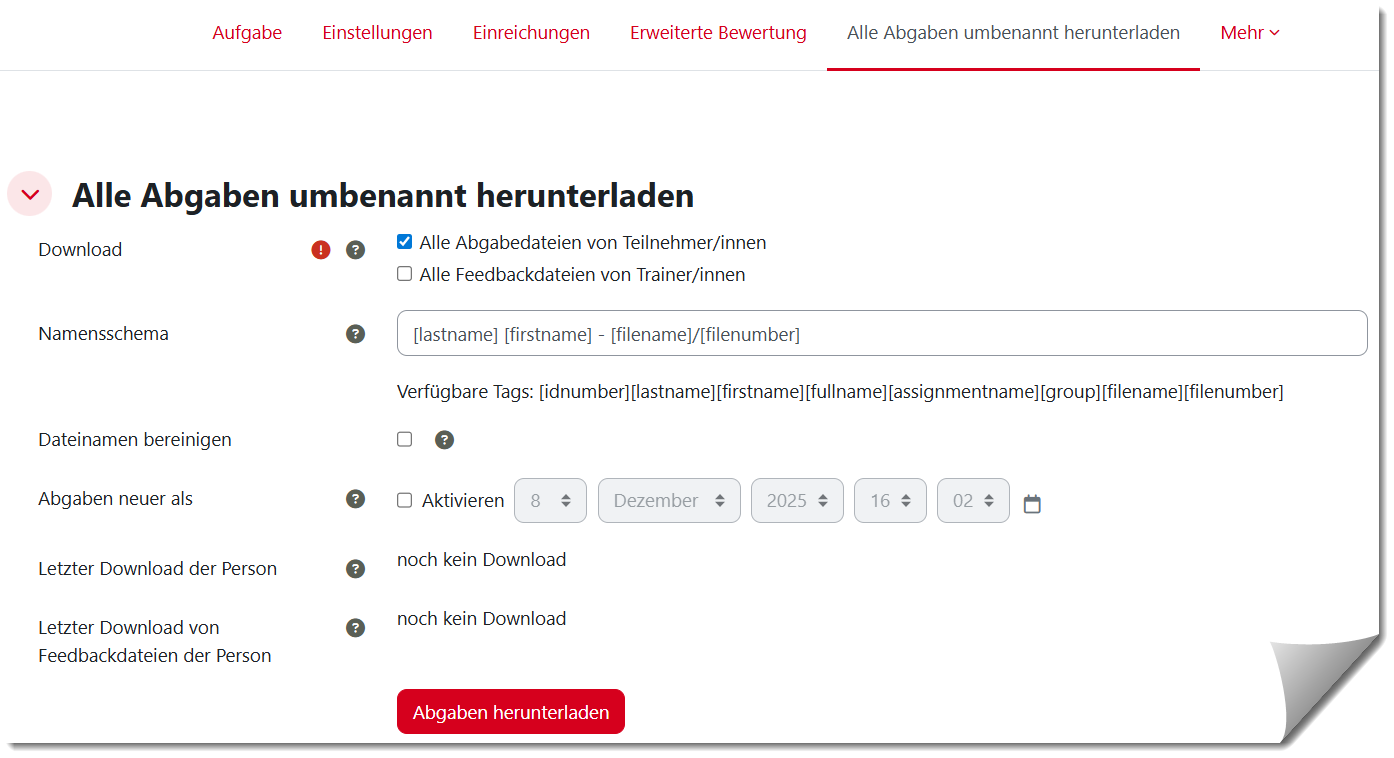Open help icon beside Namensschema
The height and width of the screenshot is (758, 1394).
click(x=355, y=334)
